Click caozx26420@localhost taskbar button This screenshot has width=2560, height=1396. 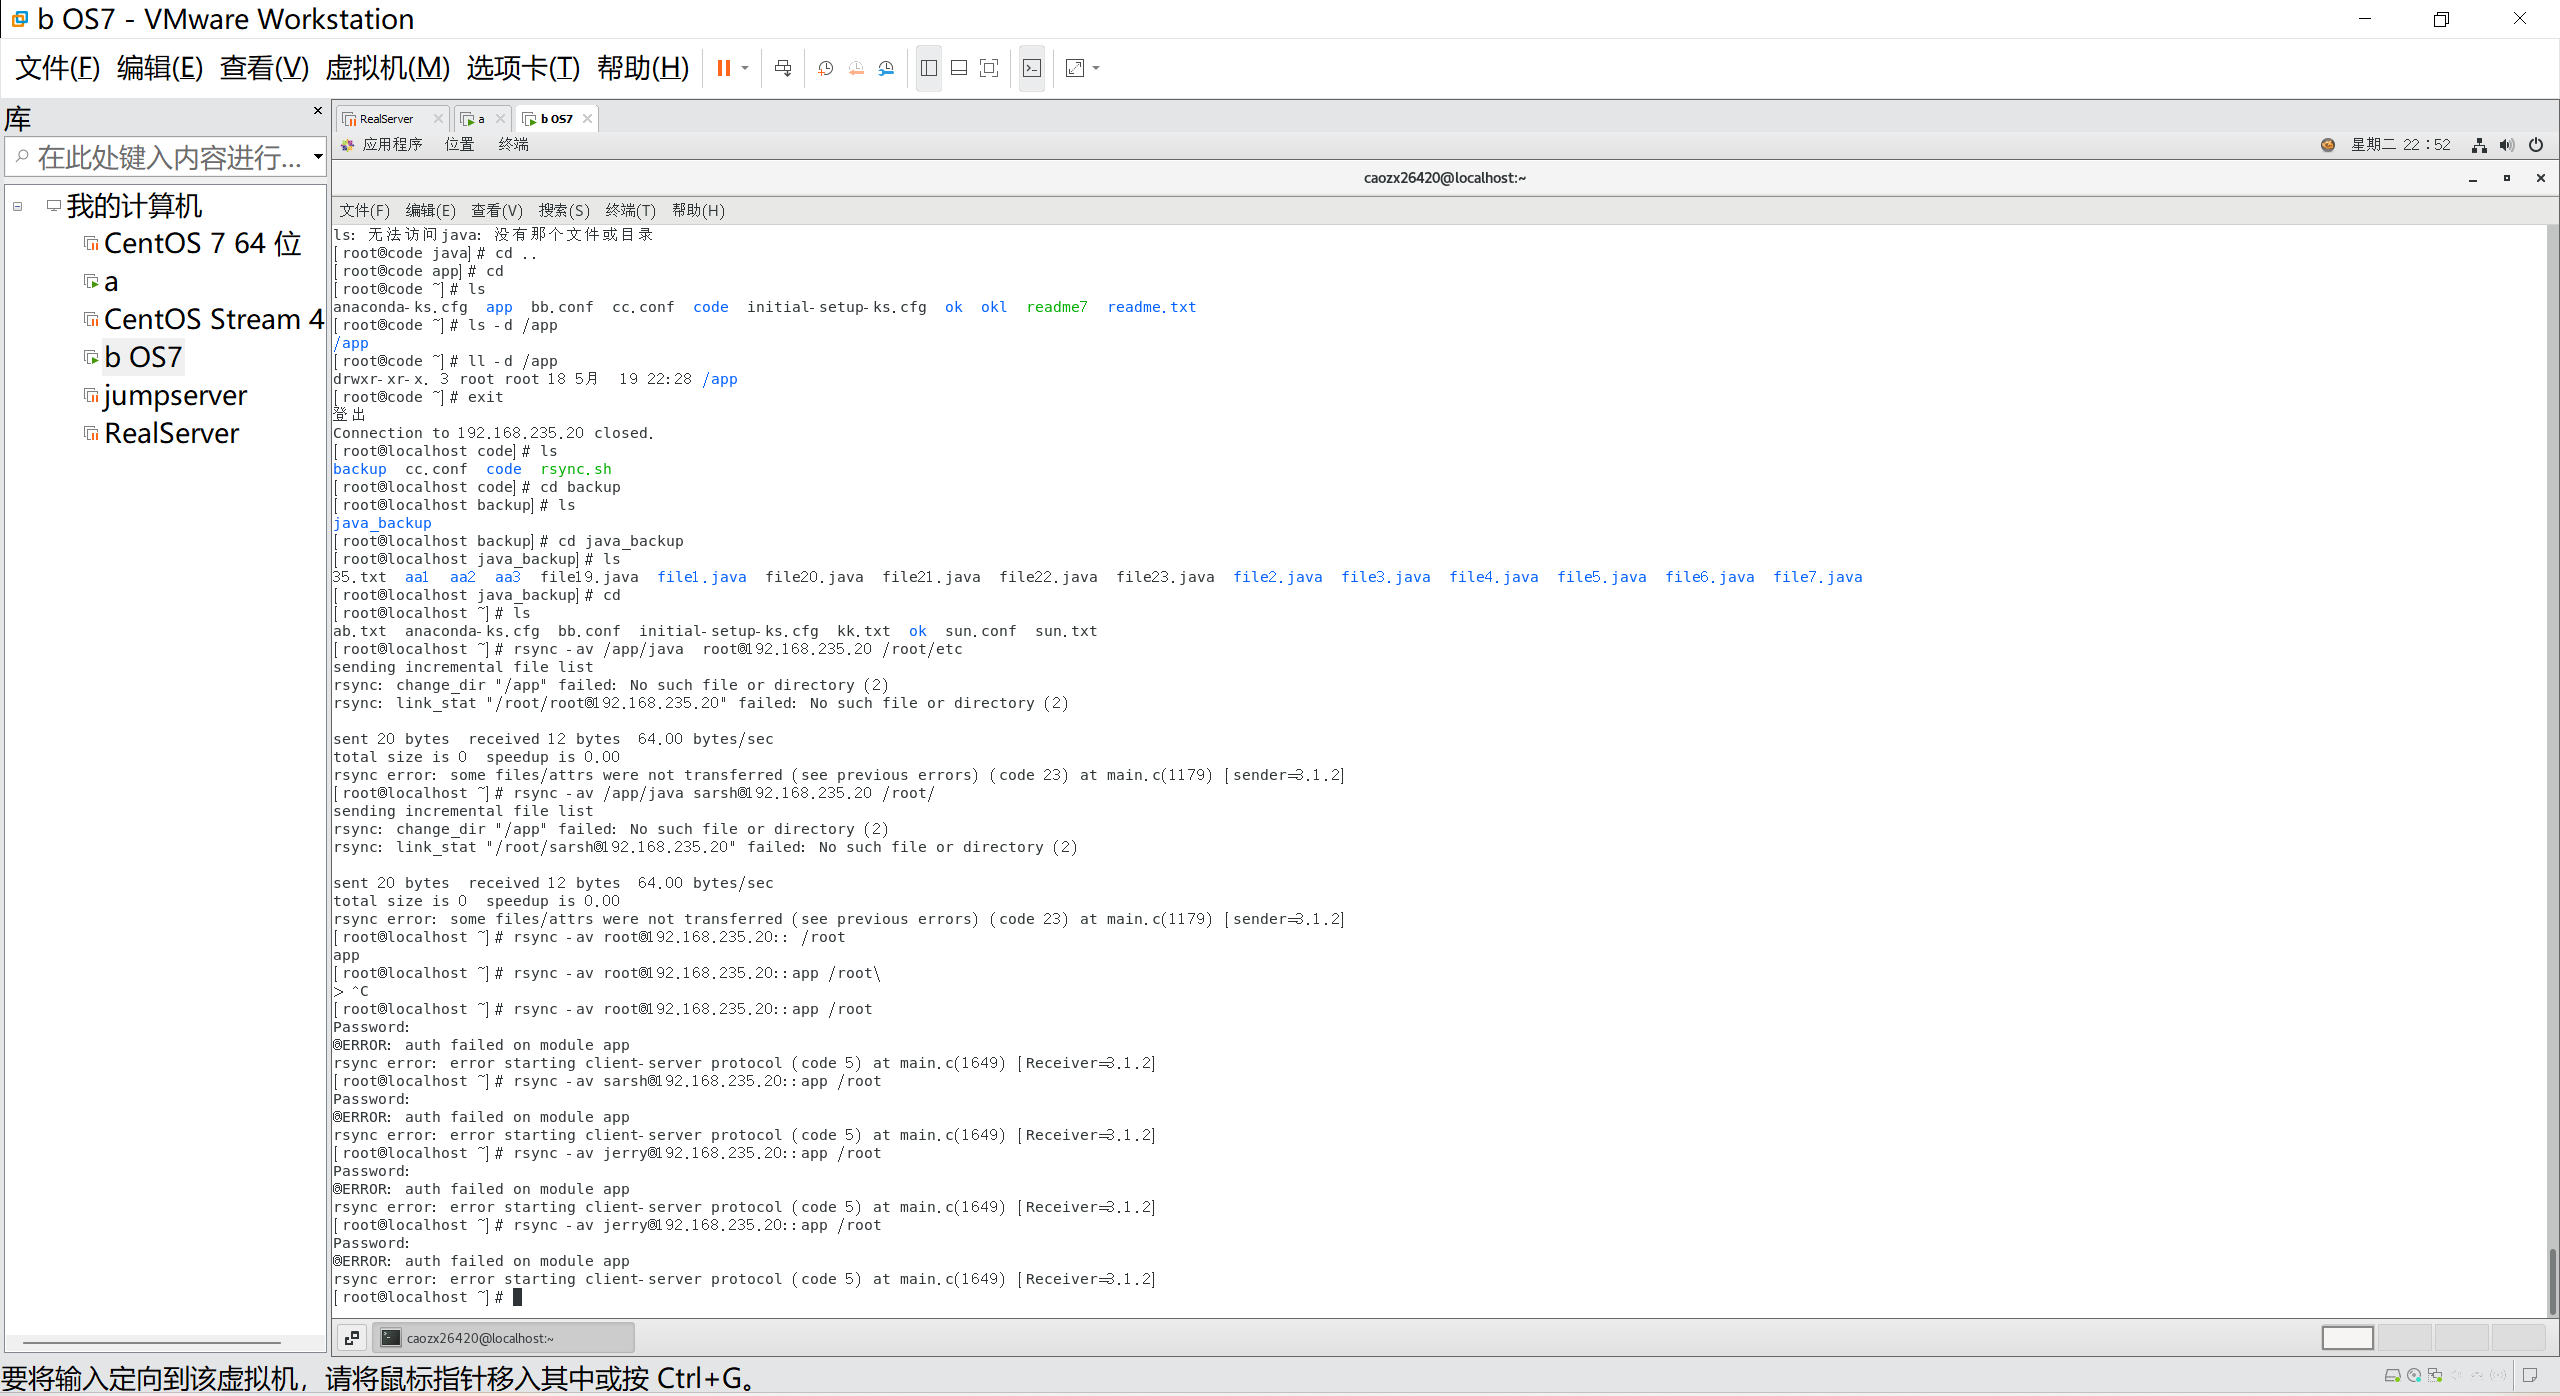click(503, 1338)
